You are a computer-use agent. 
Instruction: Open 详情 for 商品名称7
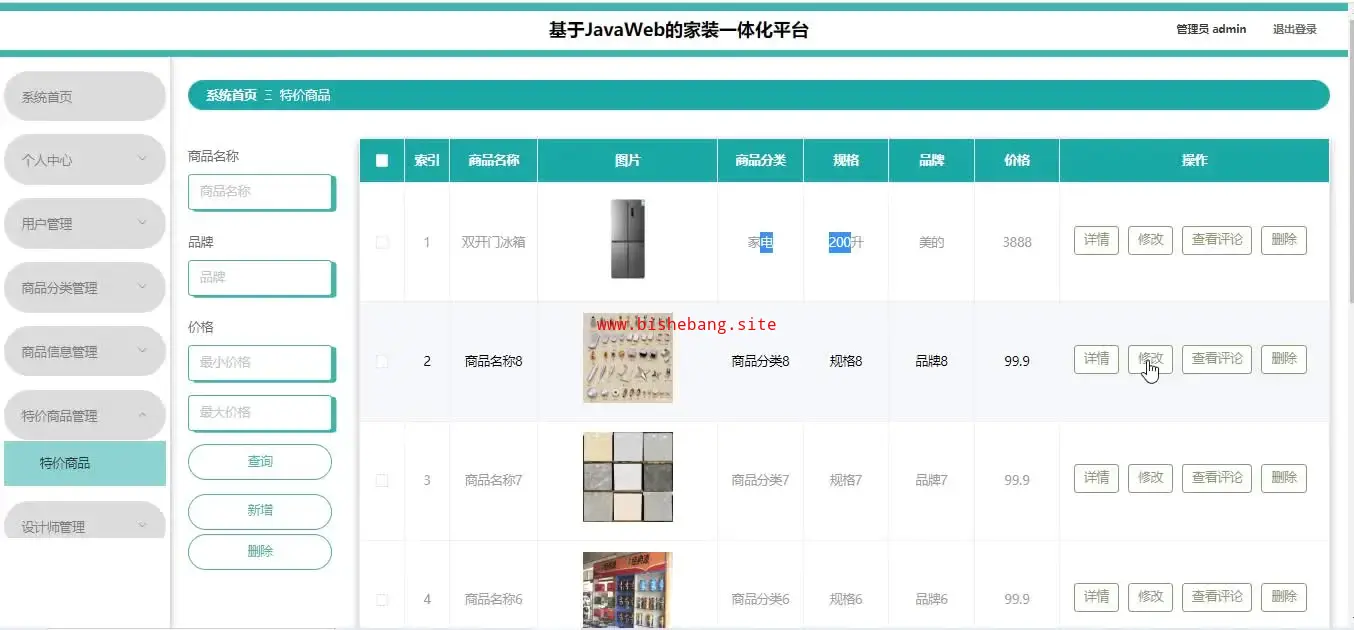pos(1096,478)
